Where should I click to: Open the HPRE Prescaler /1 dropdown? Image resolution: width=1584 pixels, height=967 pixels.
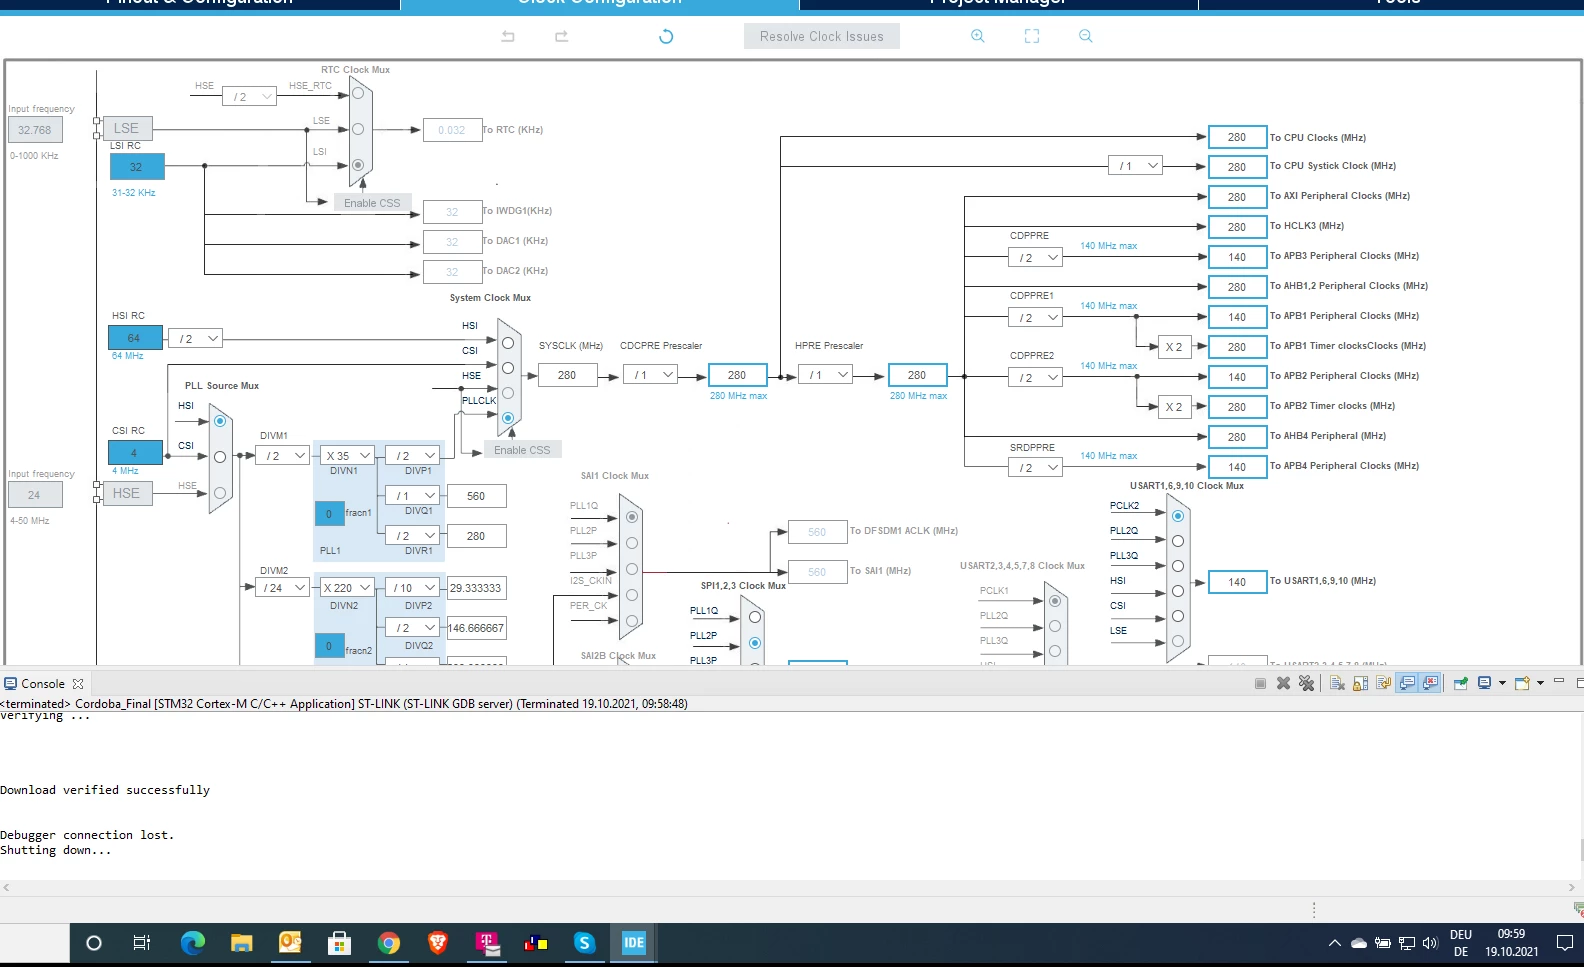click(x=826, y=375)
